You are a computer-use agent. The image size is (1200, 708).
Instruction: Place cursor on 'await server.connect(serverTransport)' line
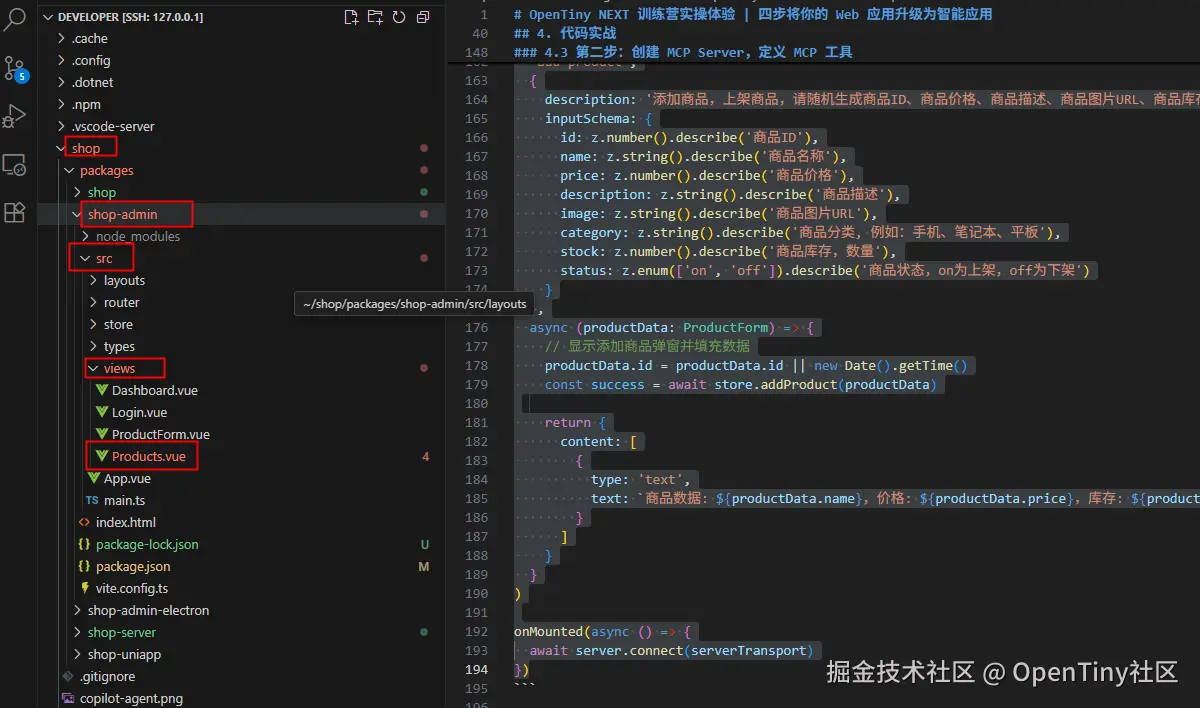(672, 650)
